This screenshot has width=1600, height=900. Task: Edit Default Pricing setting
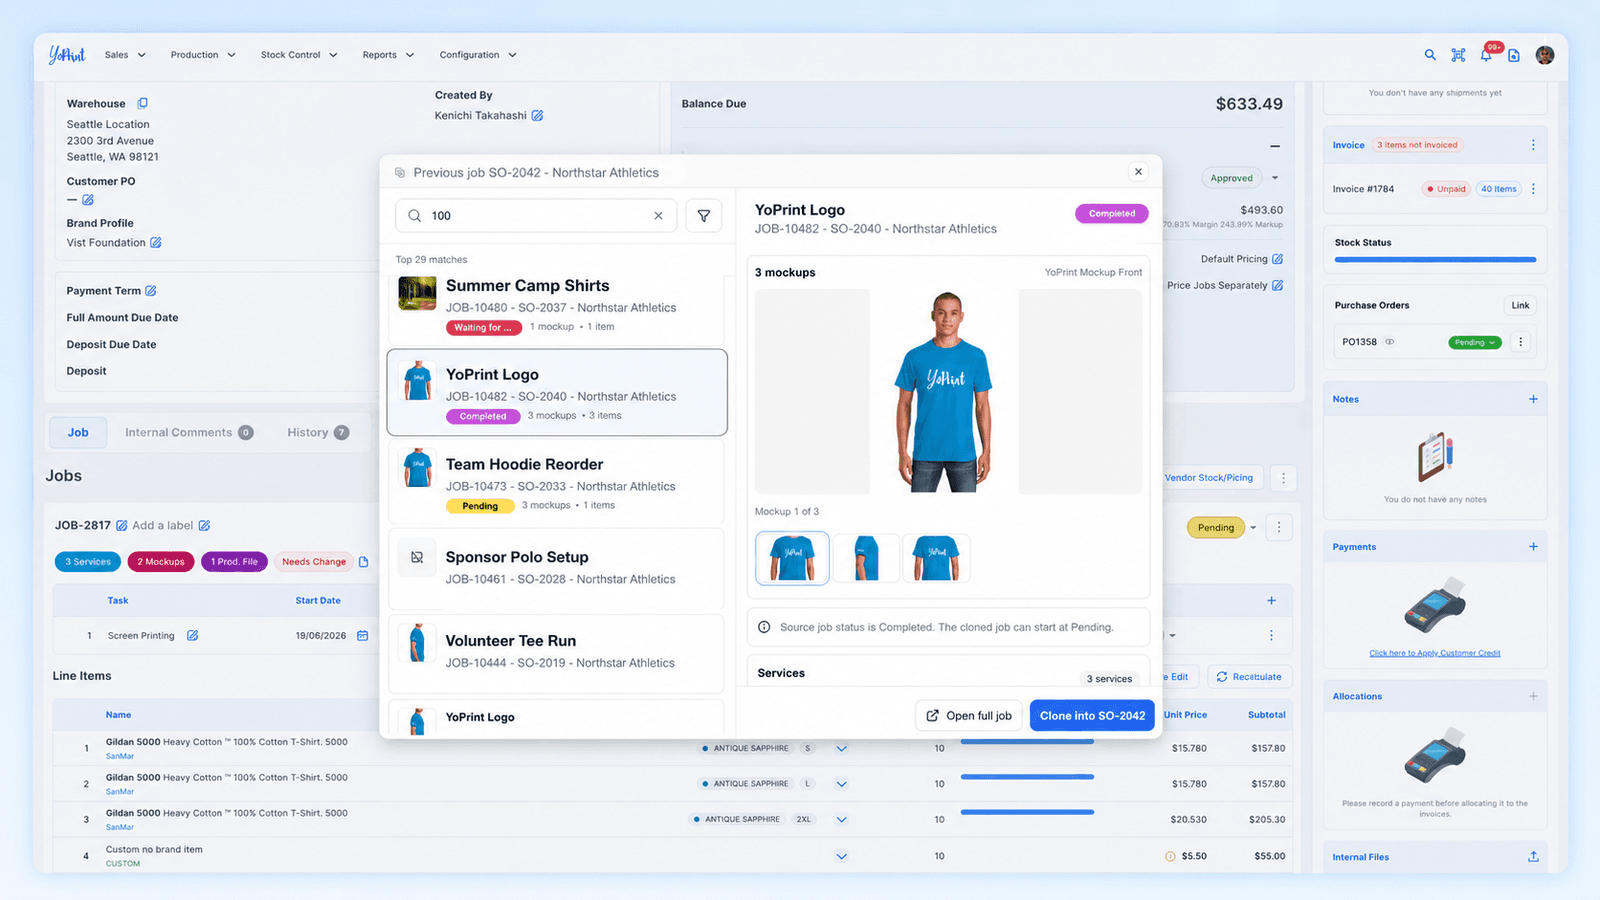(1277, 259)
